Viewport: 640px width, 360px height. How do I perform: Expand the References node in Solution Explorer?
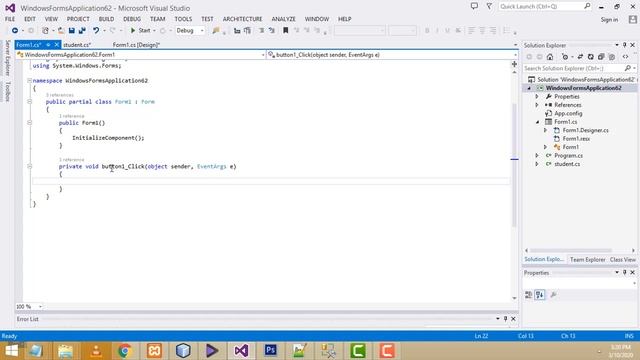coord(537,105)
